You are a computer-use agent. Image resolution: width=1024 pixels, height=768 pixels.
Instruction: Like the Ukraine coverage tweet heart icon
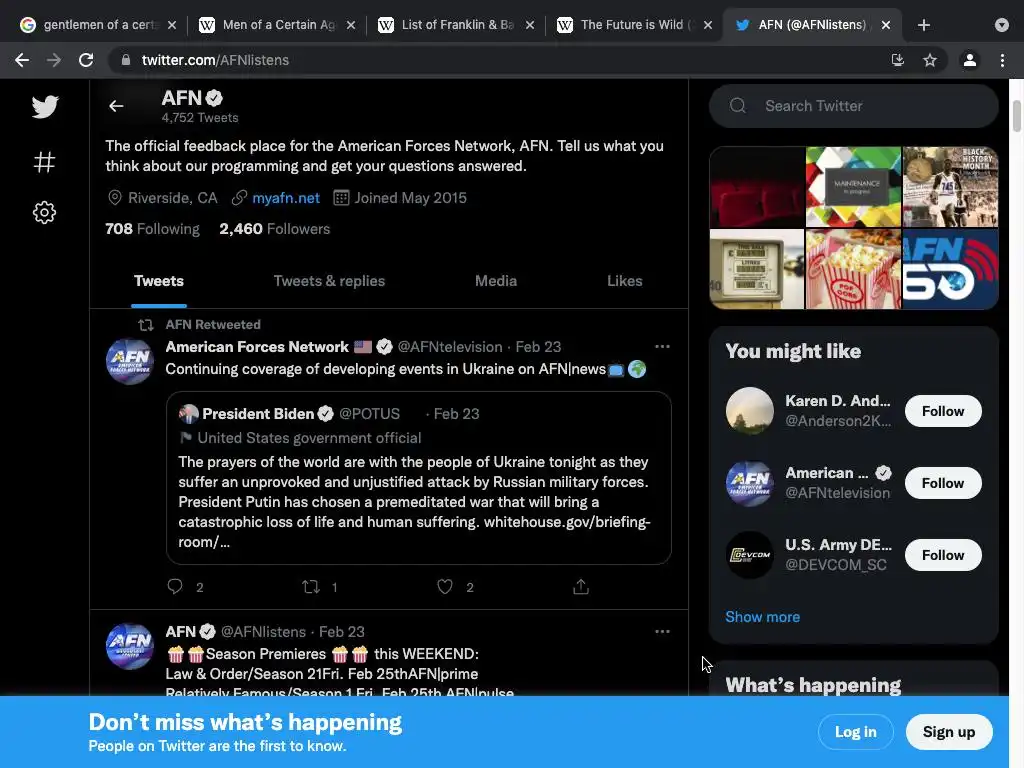pos(445,586)
